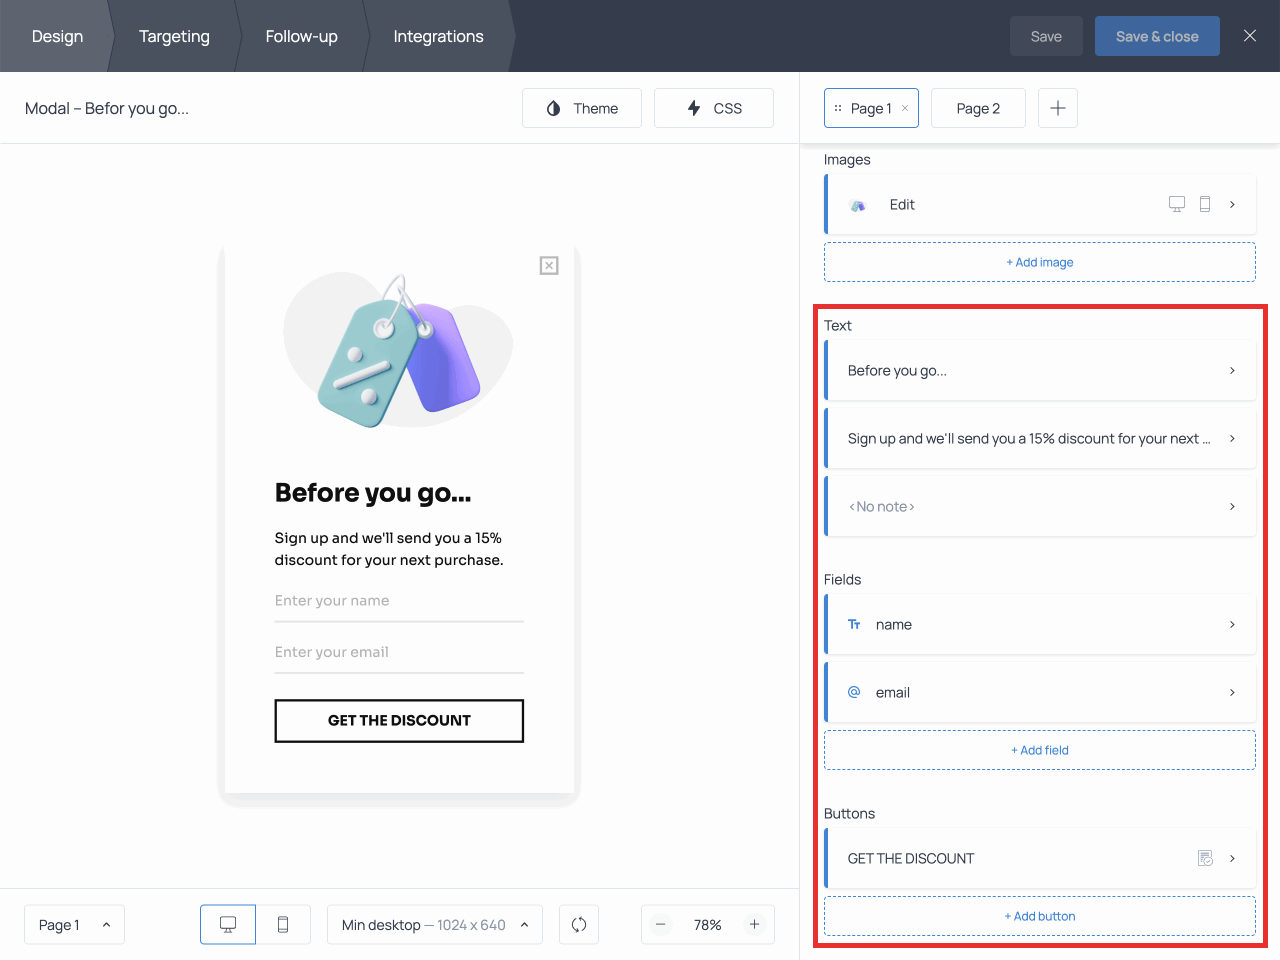Click the '+ Add field' link

pyautogui.click(x=1040, y=750)
